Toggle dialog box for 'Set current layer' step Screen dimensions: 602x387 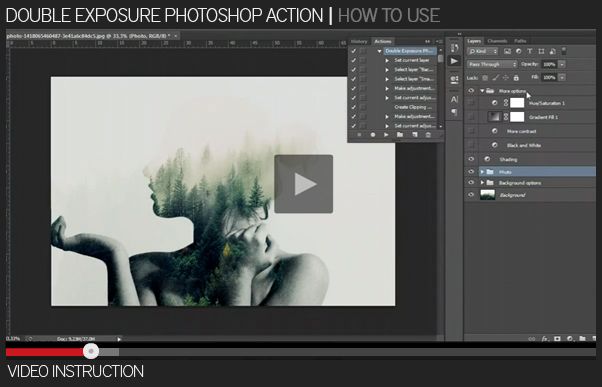(363, 60)
